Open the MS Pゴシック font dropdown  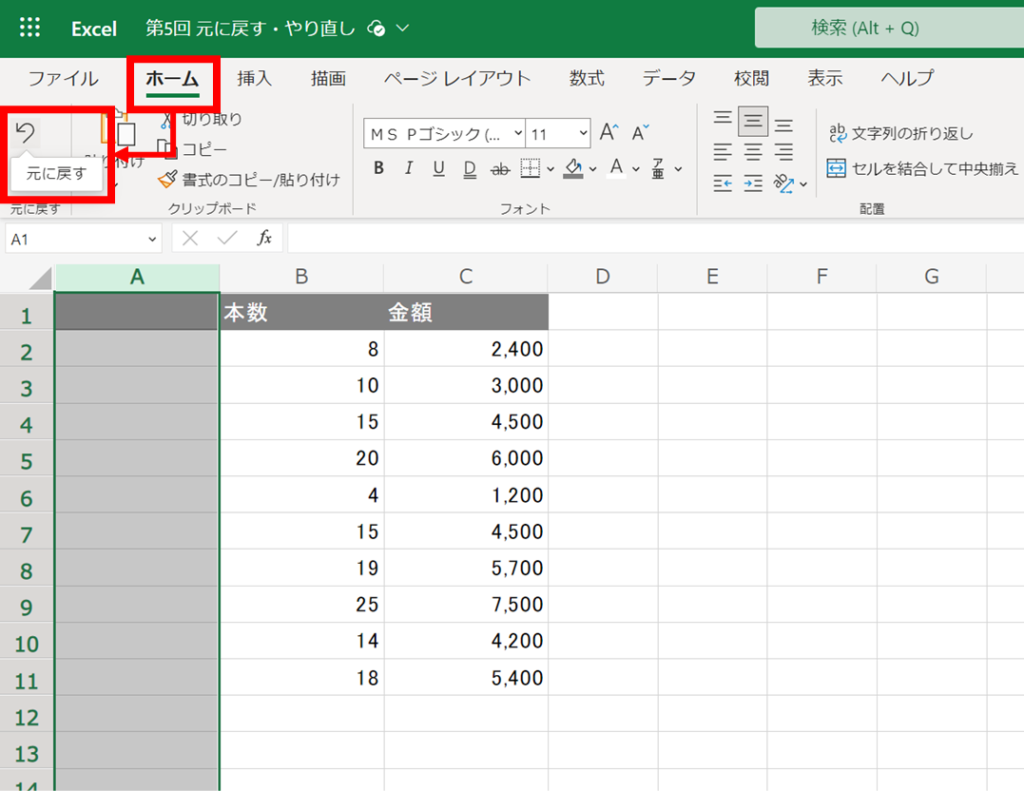pyautogui.click(x=519, y=131)
